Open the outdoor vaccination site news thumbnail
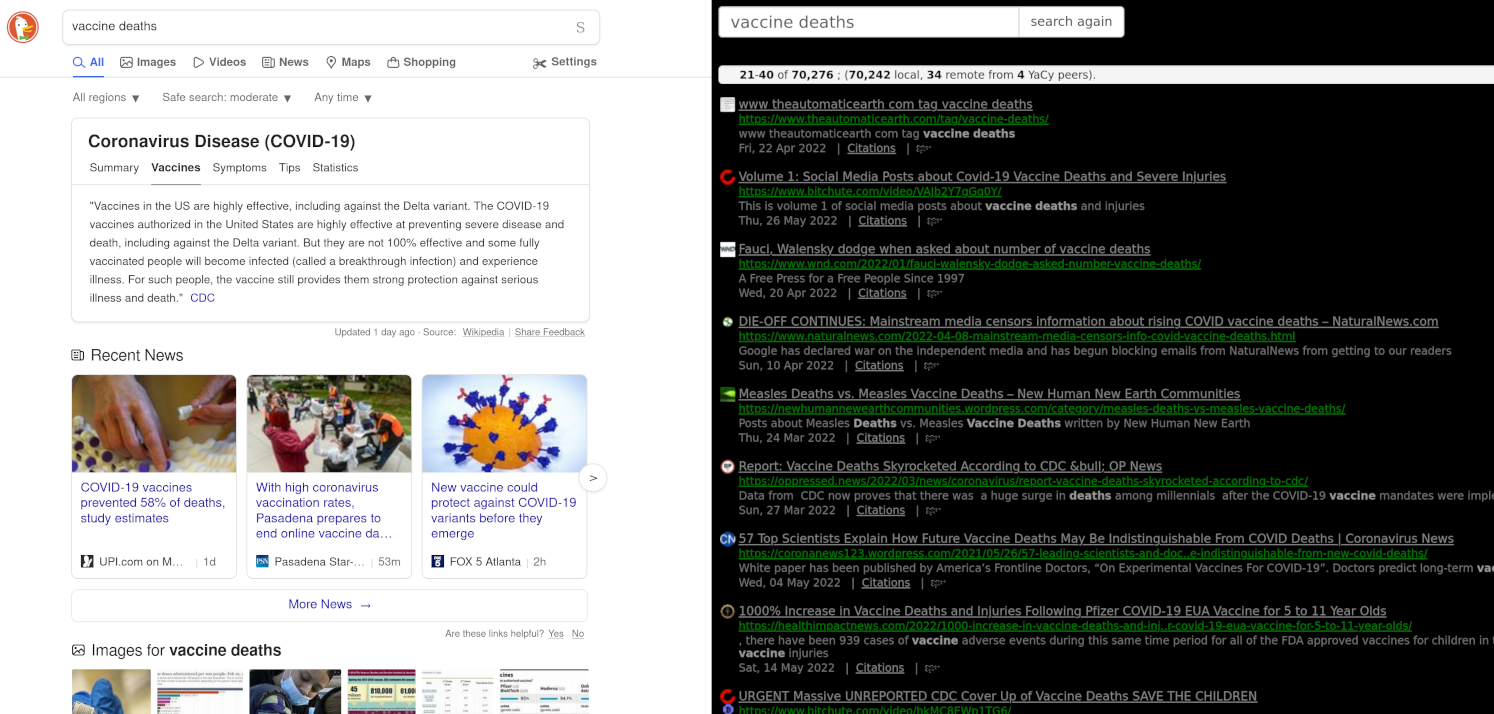 [329, 423]
